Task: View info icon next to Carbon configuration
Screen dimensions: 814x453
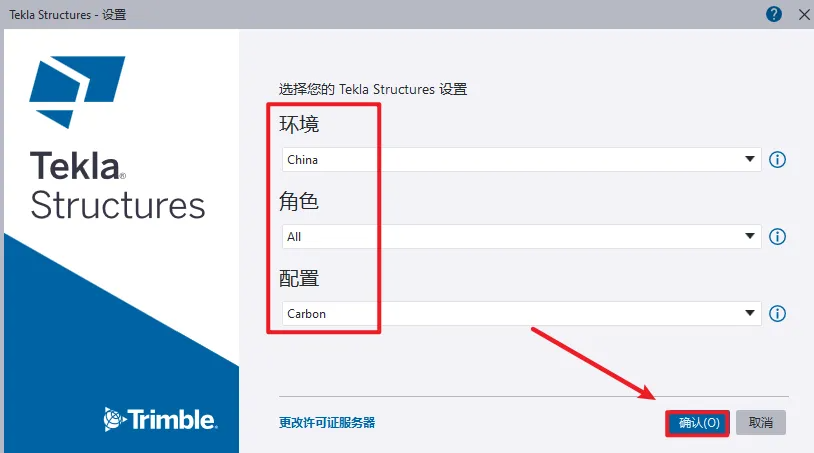Action: pos(777,313)
